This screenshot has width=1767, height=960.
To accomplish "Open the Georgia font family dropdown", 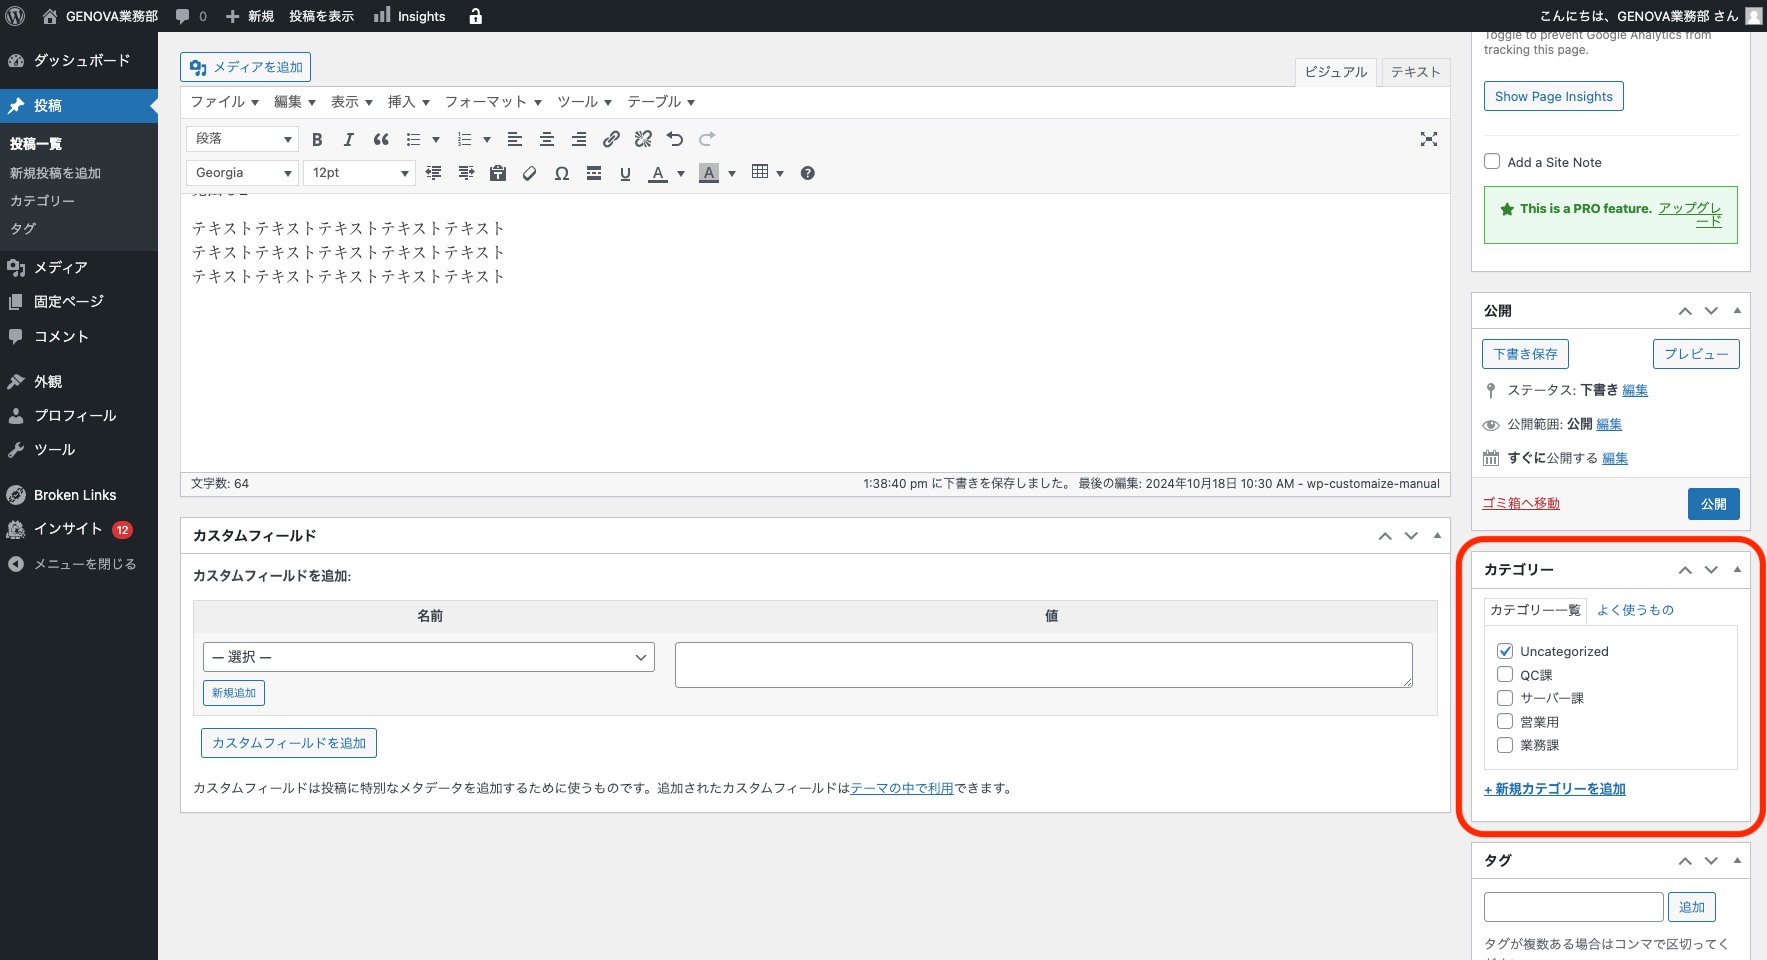I will (x=242, y=173).
